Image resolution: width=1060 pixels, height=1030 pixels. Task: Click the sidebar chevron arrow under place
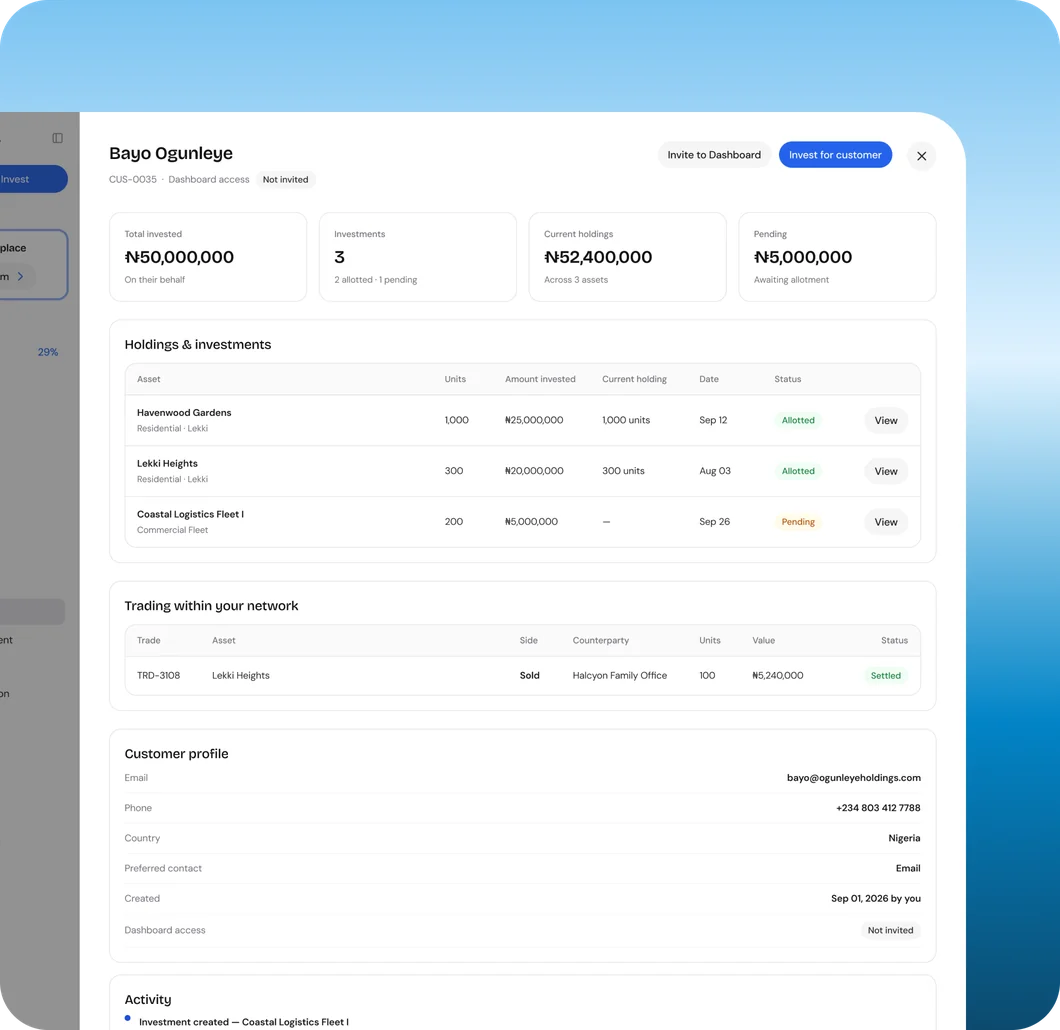[x=20, y=276]
